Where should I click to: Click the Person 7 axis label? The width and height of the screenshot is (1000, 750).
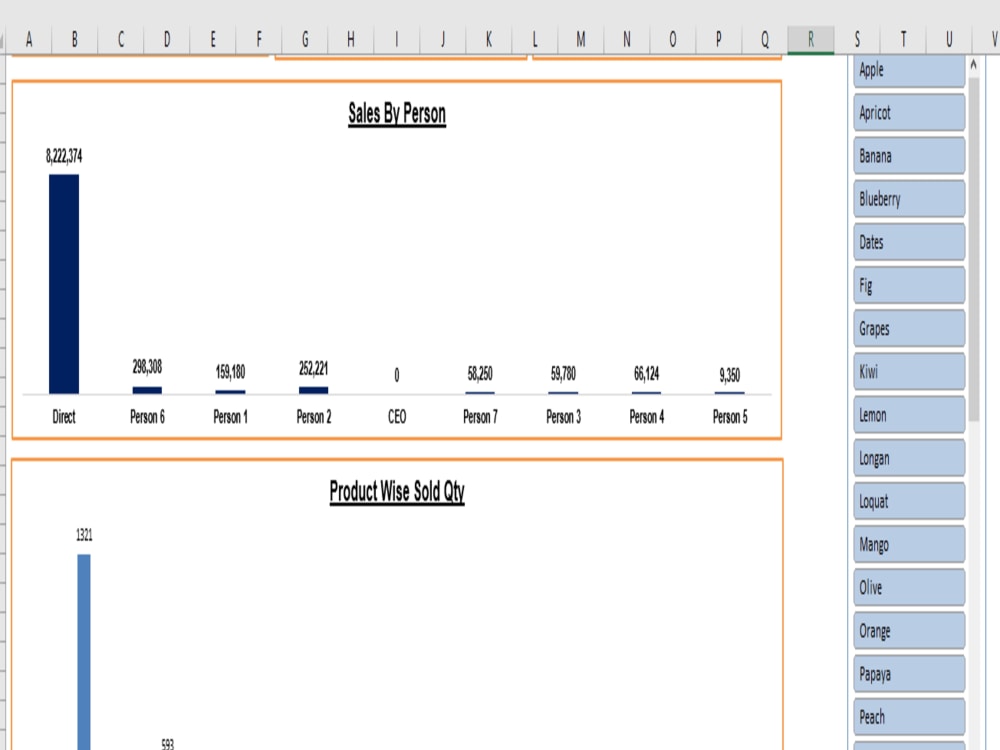pos(480,417)
